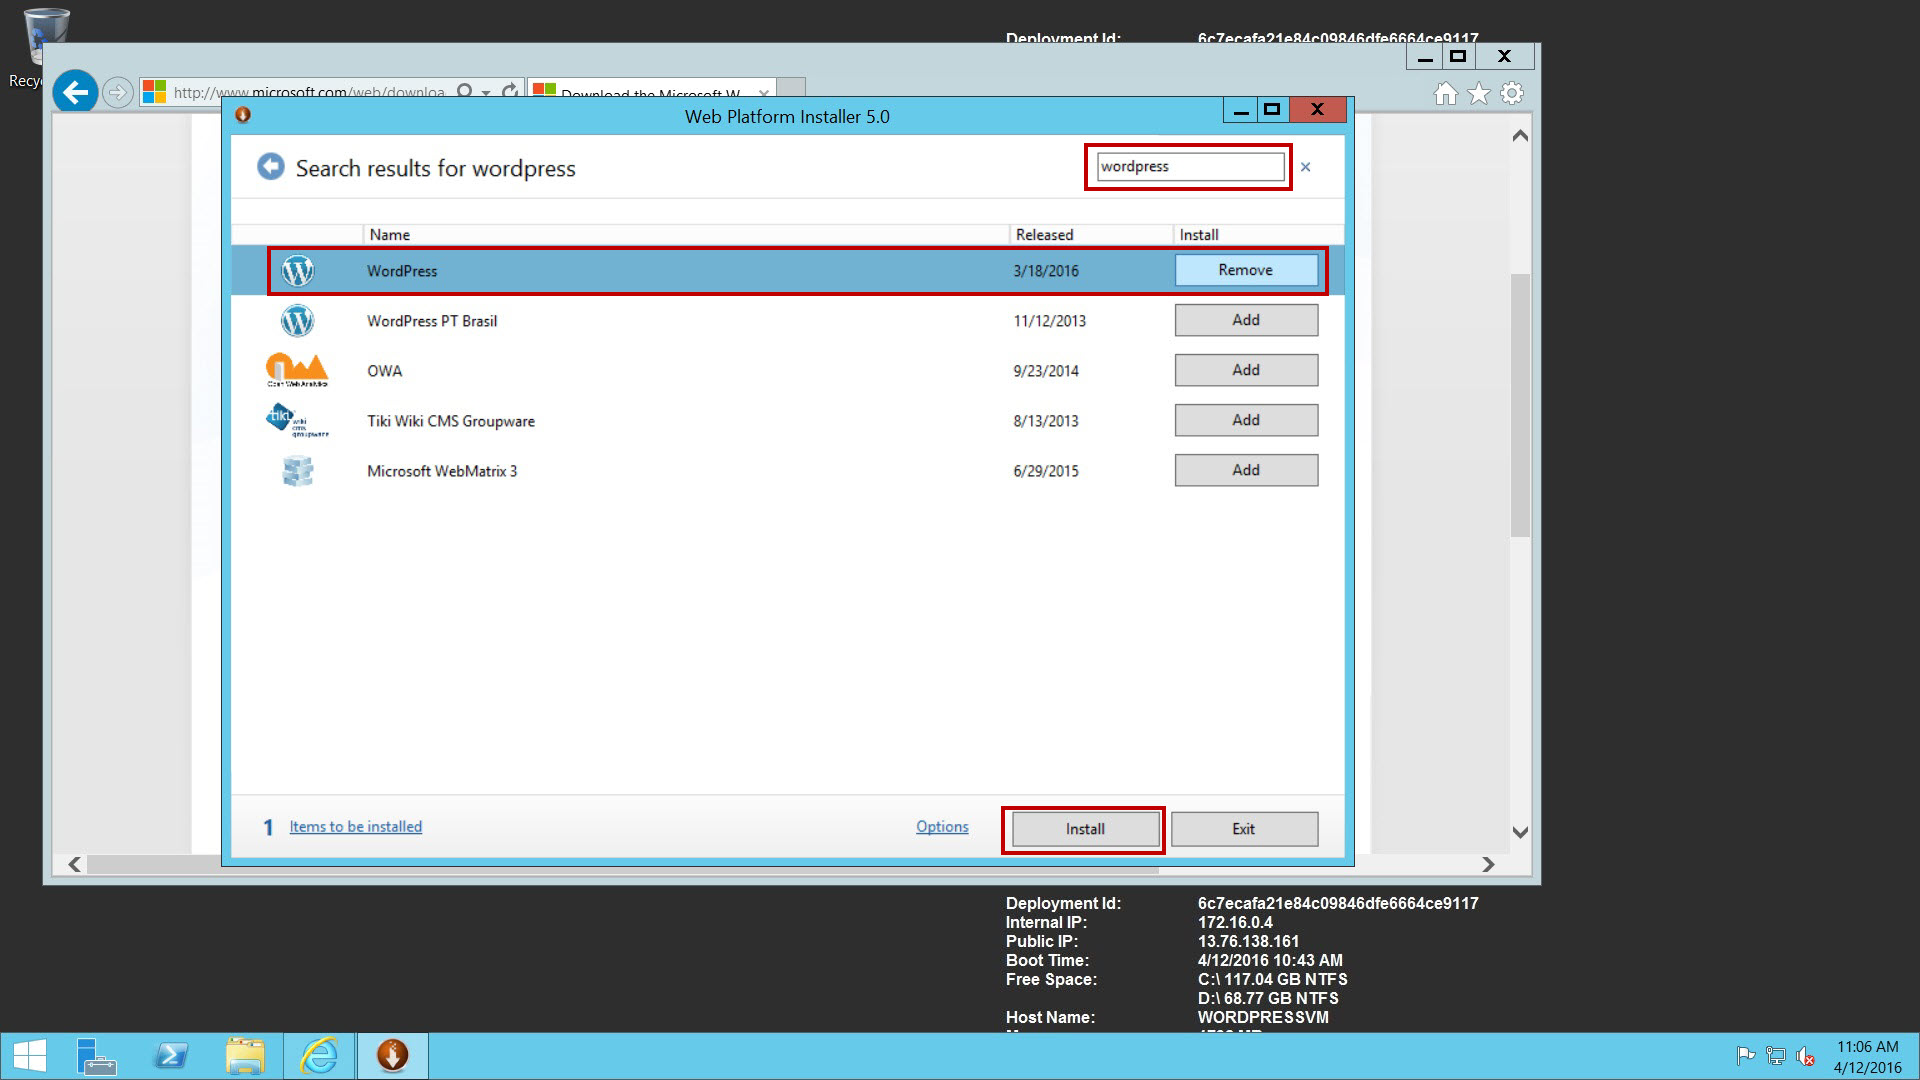
Task: Click the 11/12/2013 release date cell
Action: coord(1049,321)
